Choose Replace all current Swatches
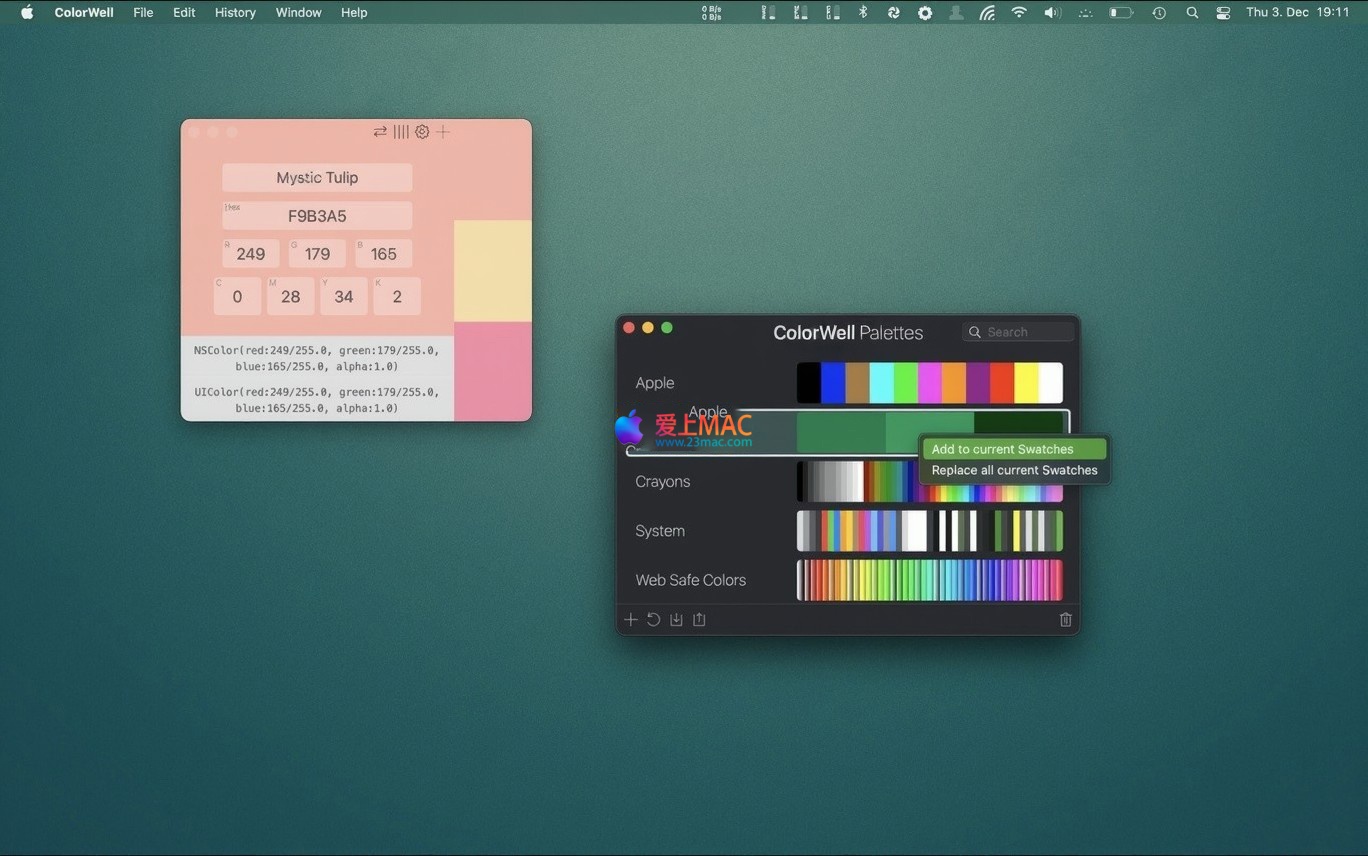This screenshot has width=1368, height=856. pyautogui.click(x=1013, y=470)
